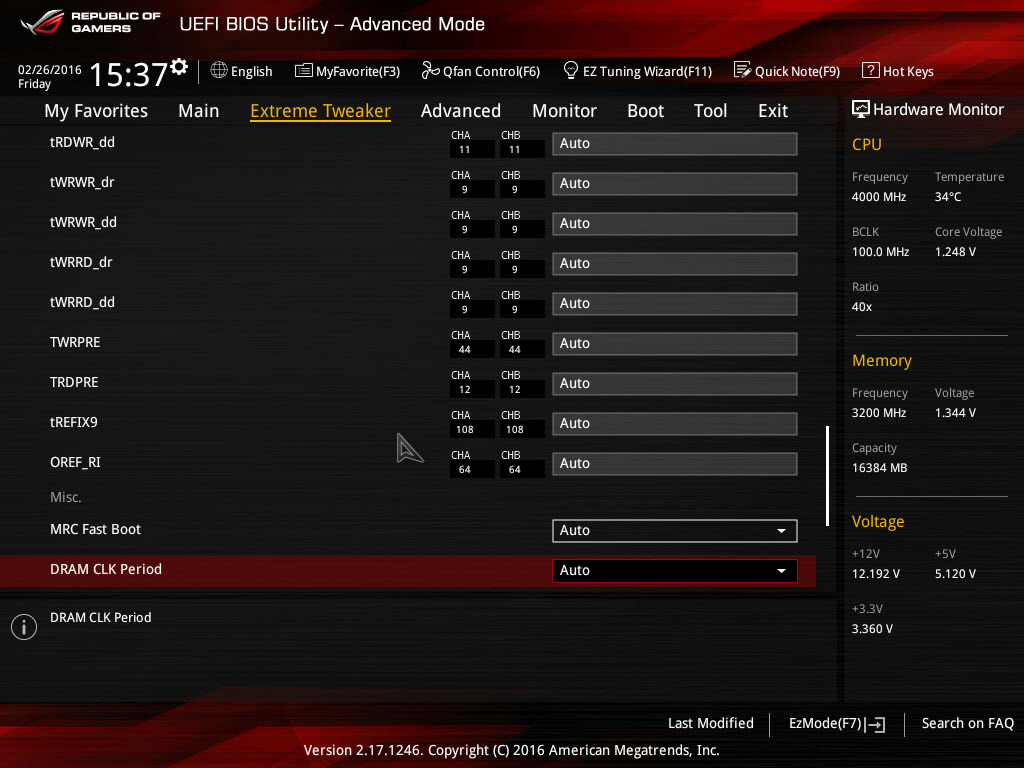
Task: Click the TWRPRE Auto value field
Action: [675, 344]
